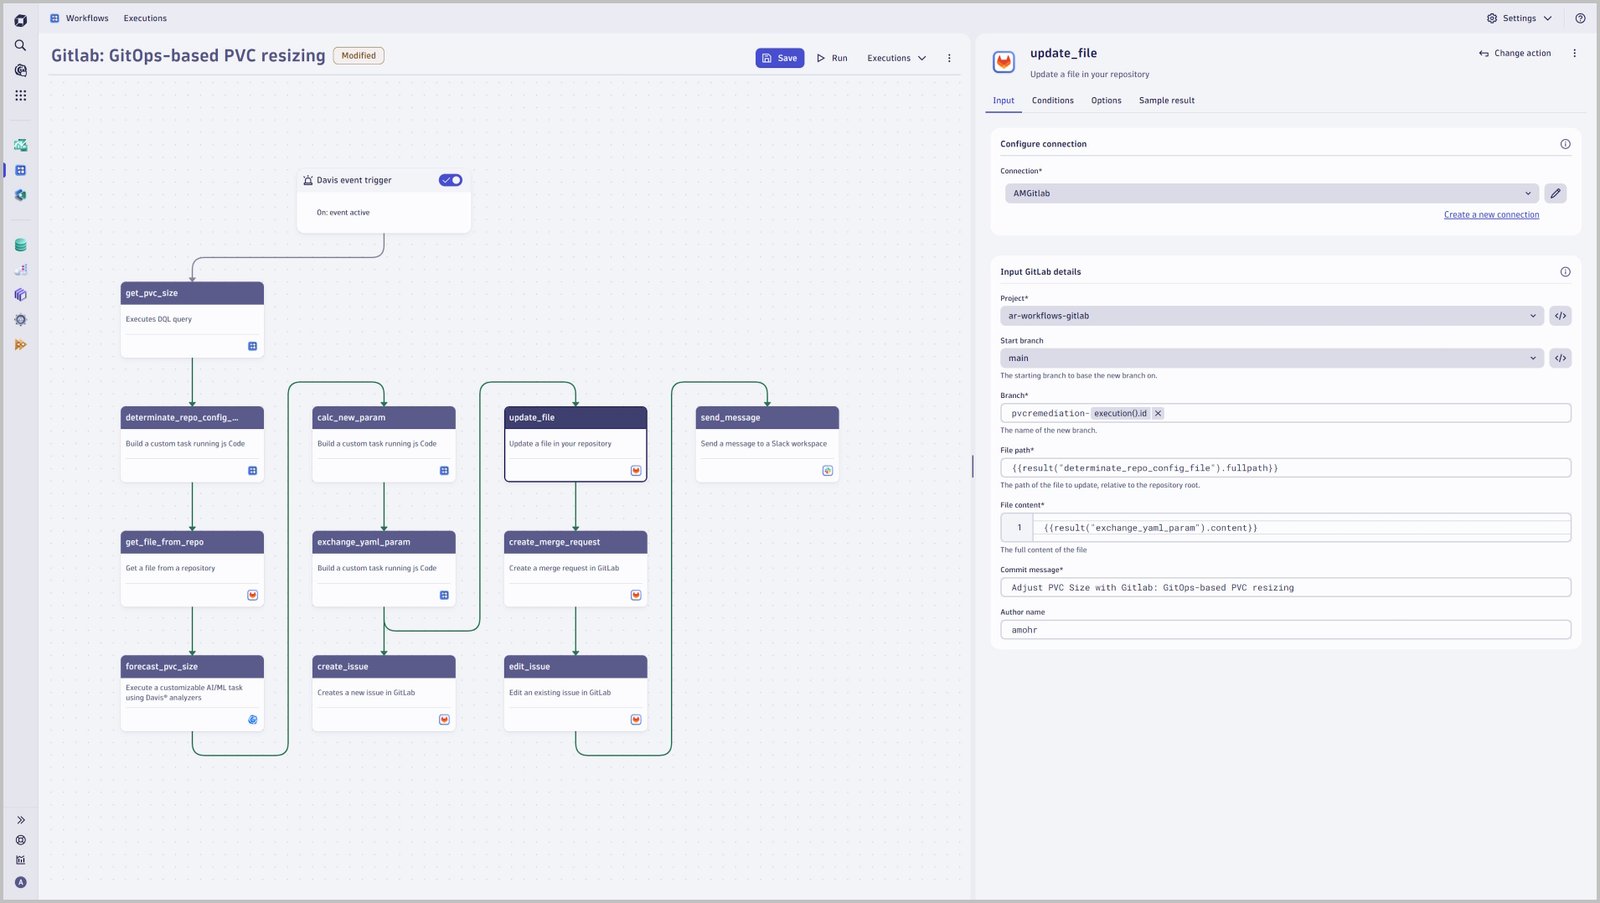Open the help question mark icon
This screenshot has height=903, width=1600.
[1580, 18]
